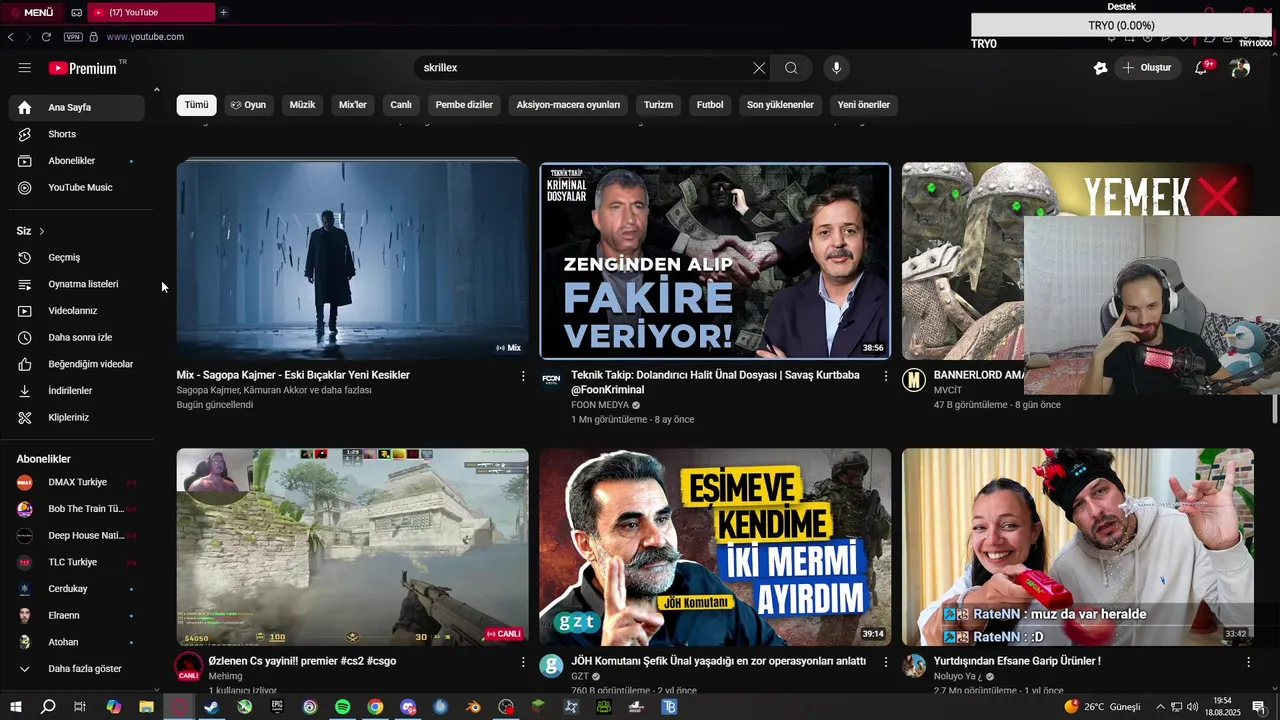The height and width of the screenshot is (720, 1280).
Task: Open Epic Games Launcher from taskbar
Action: point(277,707)
